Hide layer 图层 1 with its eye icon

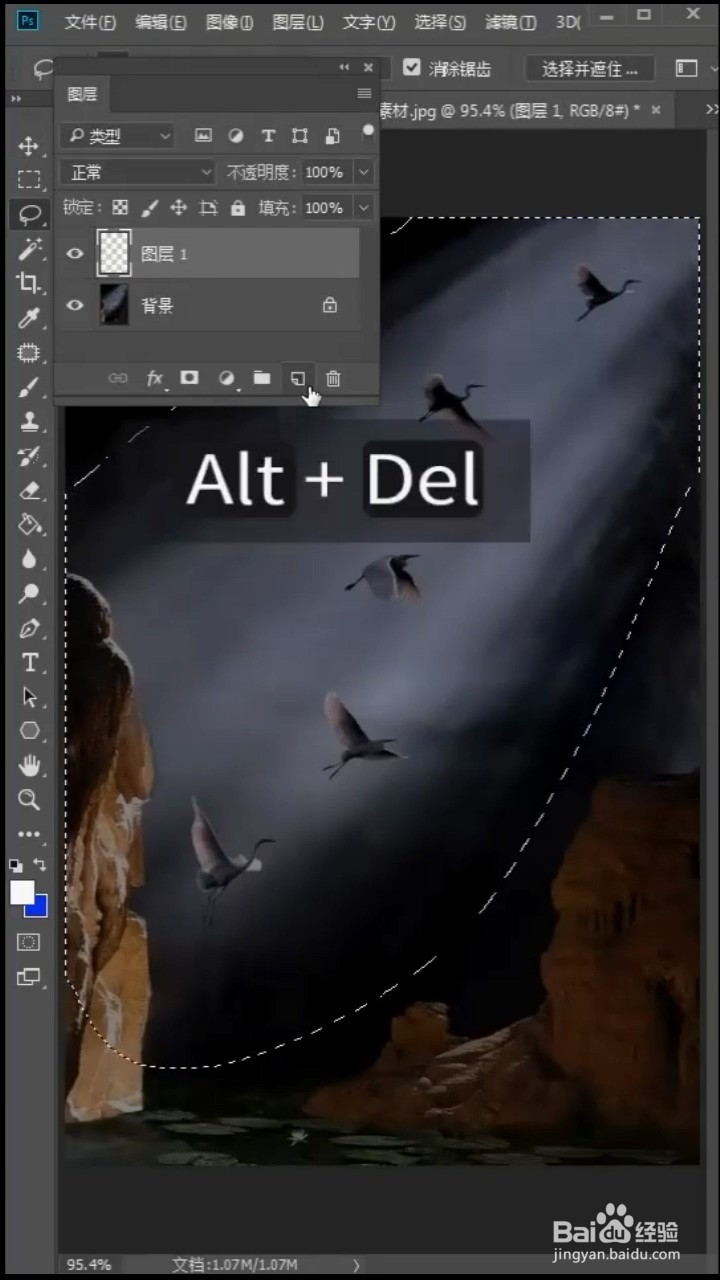point(75,254)
